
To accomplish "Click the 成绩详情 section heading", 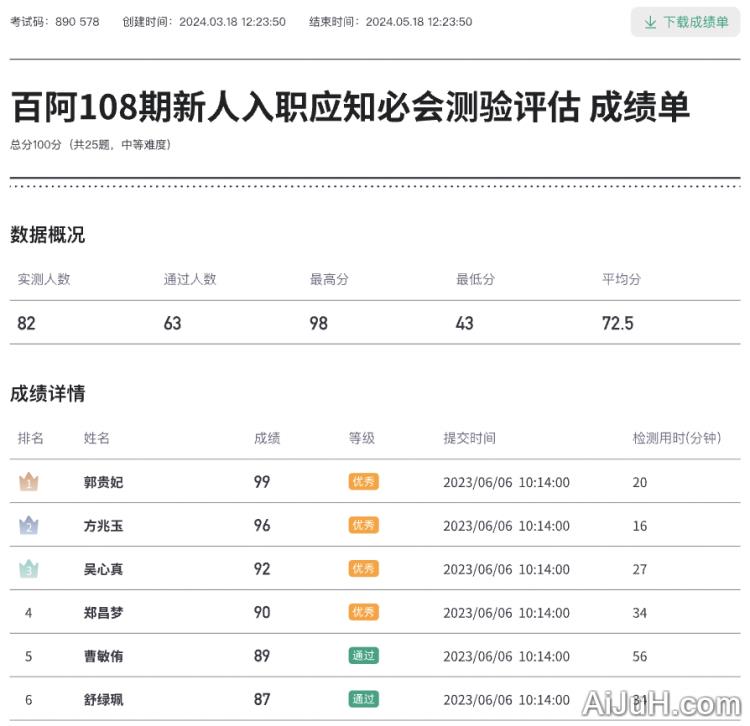I will point(47,394).
